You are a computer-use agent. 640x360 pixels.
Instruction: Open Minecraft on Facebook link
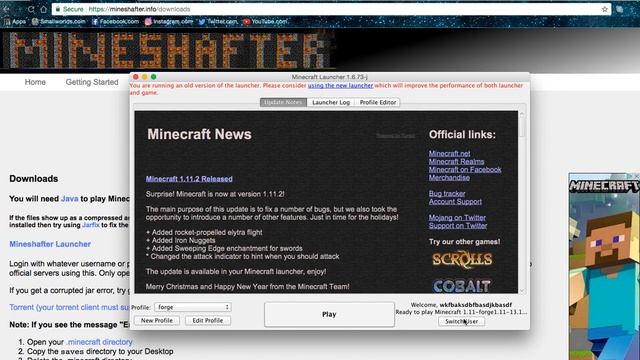(x=465, y=169)
